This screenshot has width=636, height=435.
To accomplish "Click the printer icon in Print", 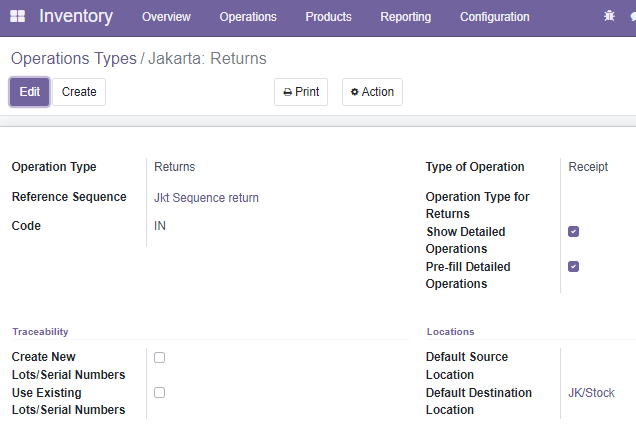I will [288, 93].
